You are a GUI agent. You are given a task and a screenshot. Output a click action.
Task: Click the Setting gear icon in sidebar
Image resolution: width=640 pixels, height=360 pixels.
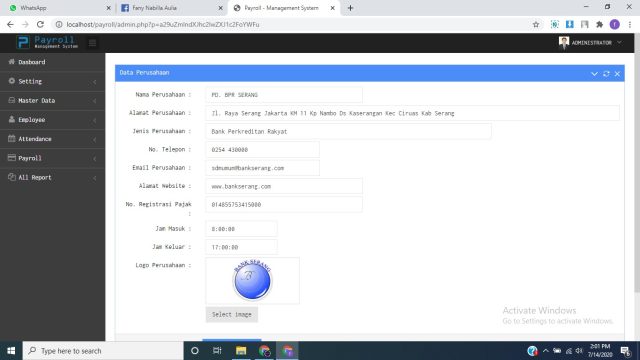[x=11, y=81]
